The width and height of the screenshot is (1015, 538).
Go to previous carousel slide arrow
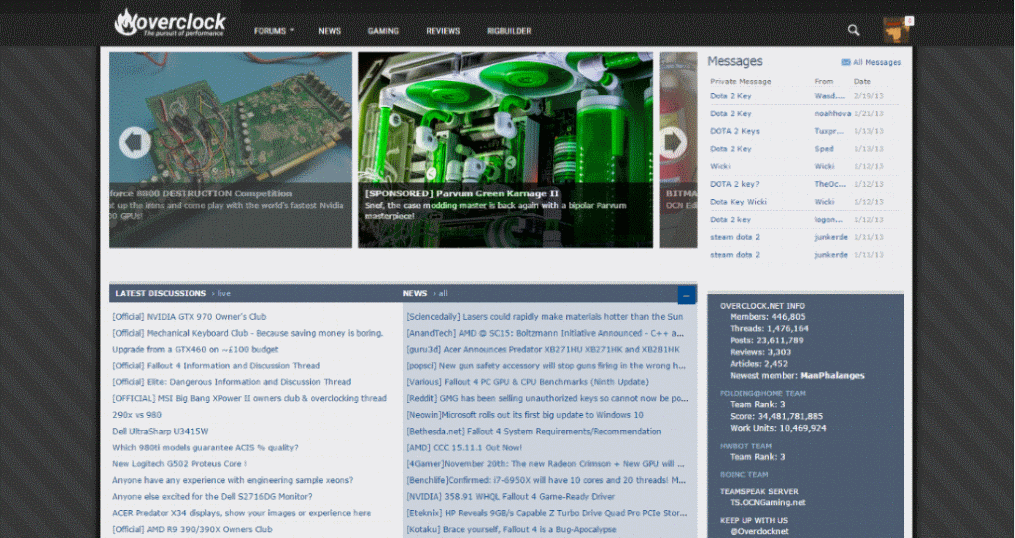[135, 142]
